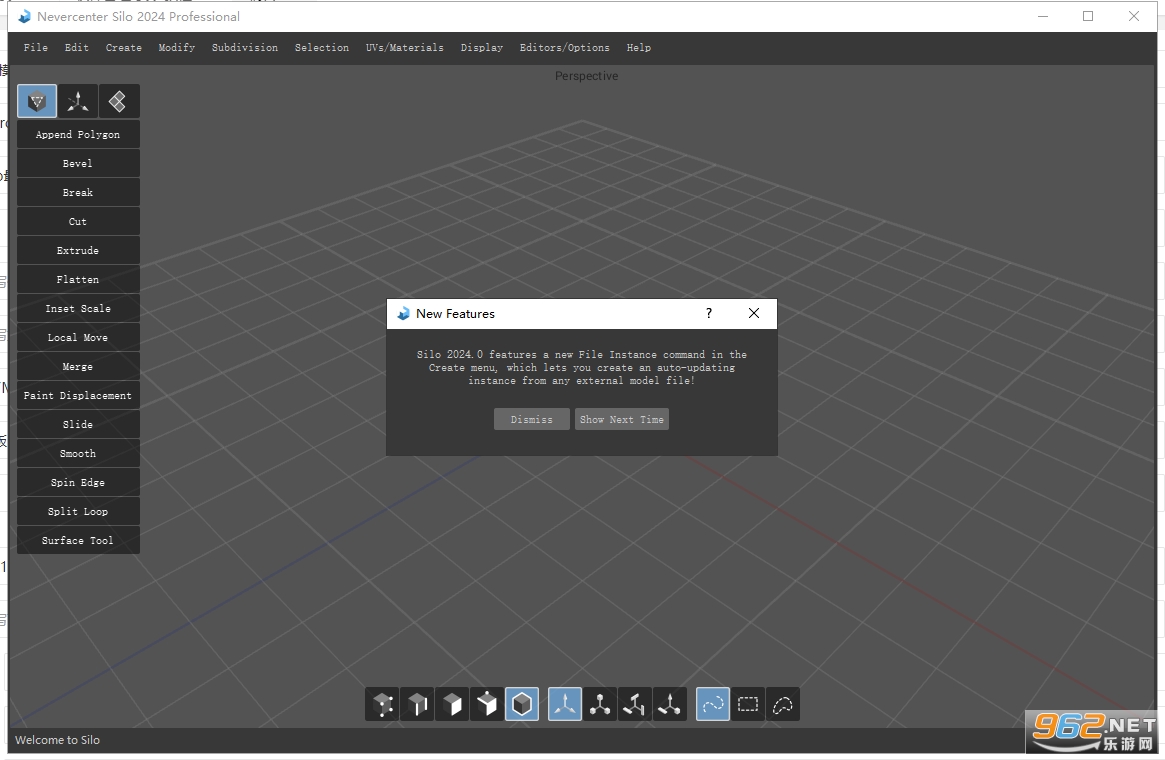Select the object selection mode cube icon

pos(522,704)
